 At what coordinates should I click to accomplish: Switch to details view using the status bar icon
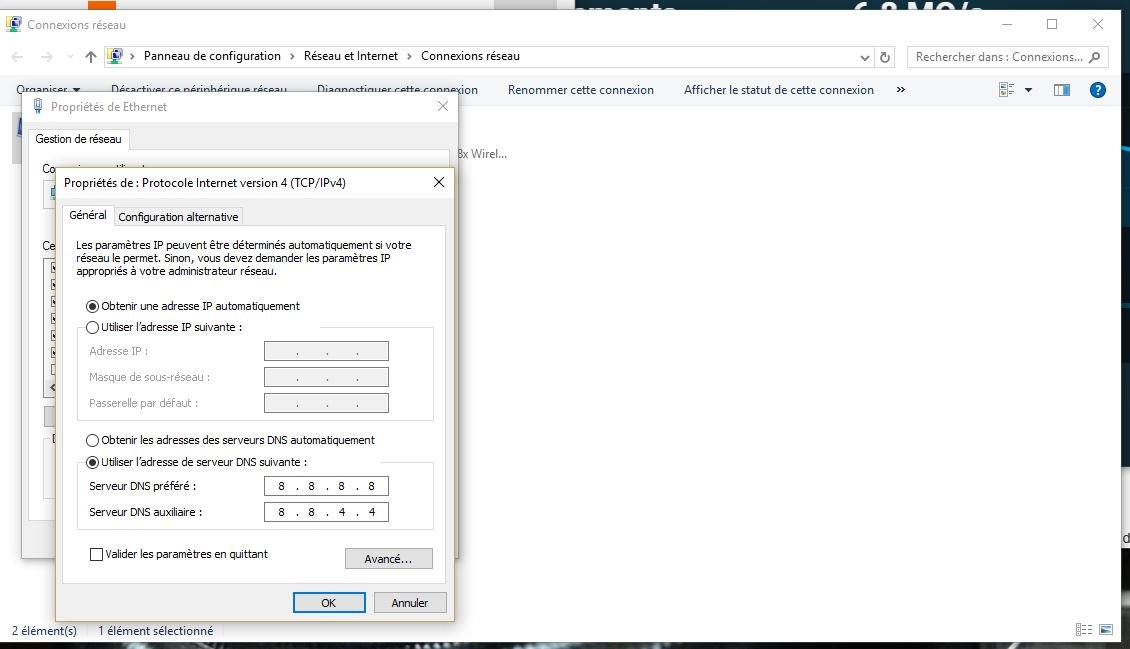click(x=1084, y=629)
